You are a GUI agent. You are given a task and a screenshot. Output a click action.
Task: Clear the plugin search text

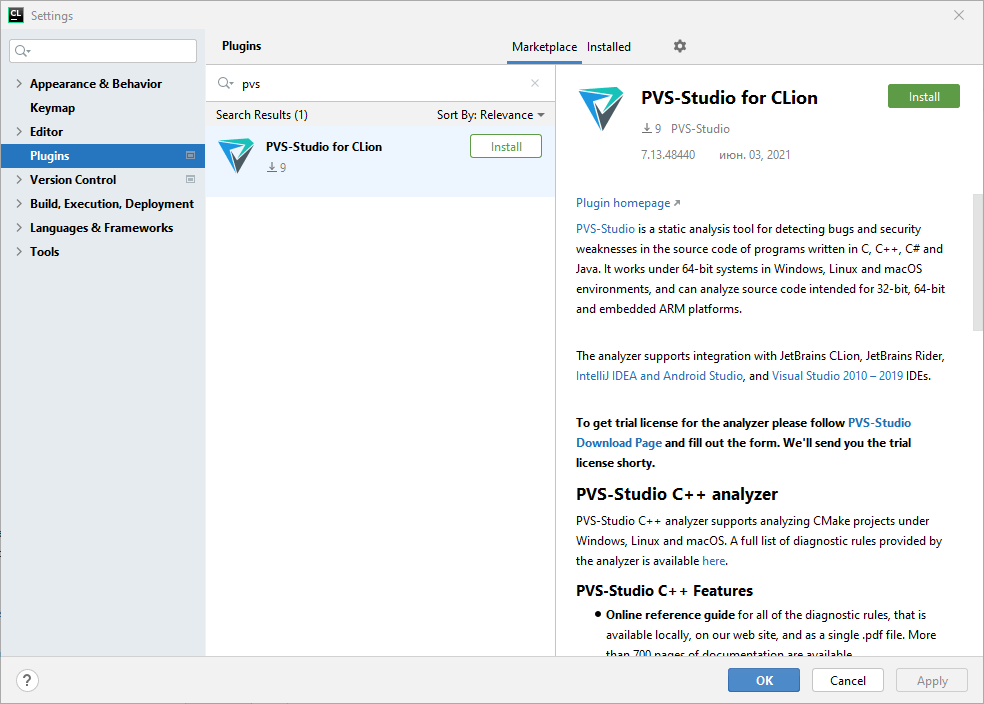535,84
